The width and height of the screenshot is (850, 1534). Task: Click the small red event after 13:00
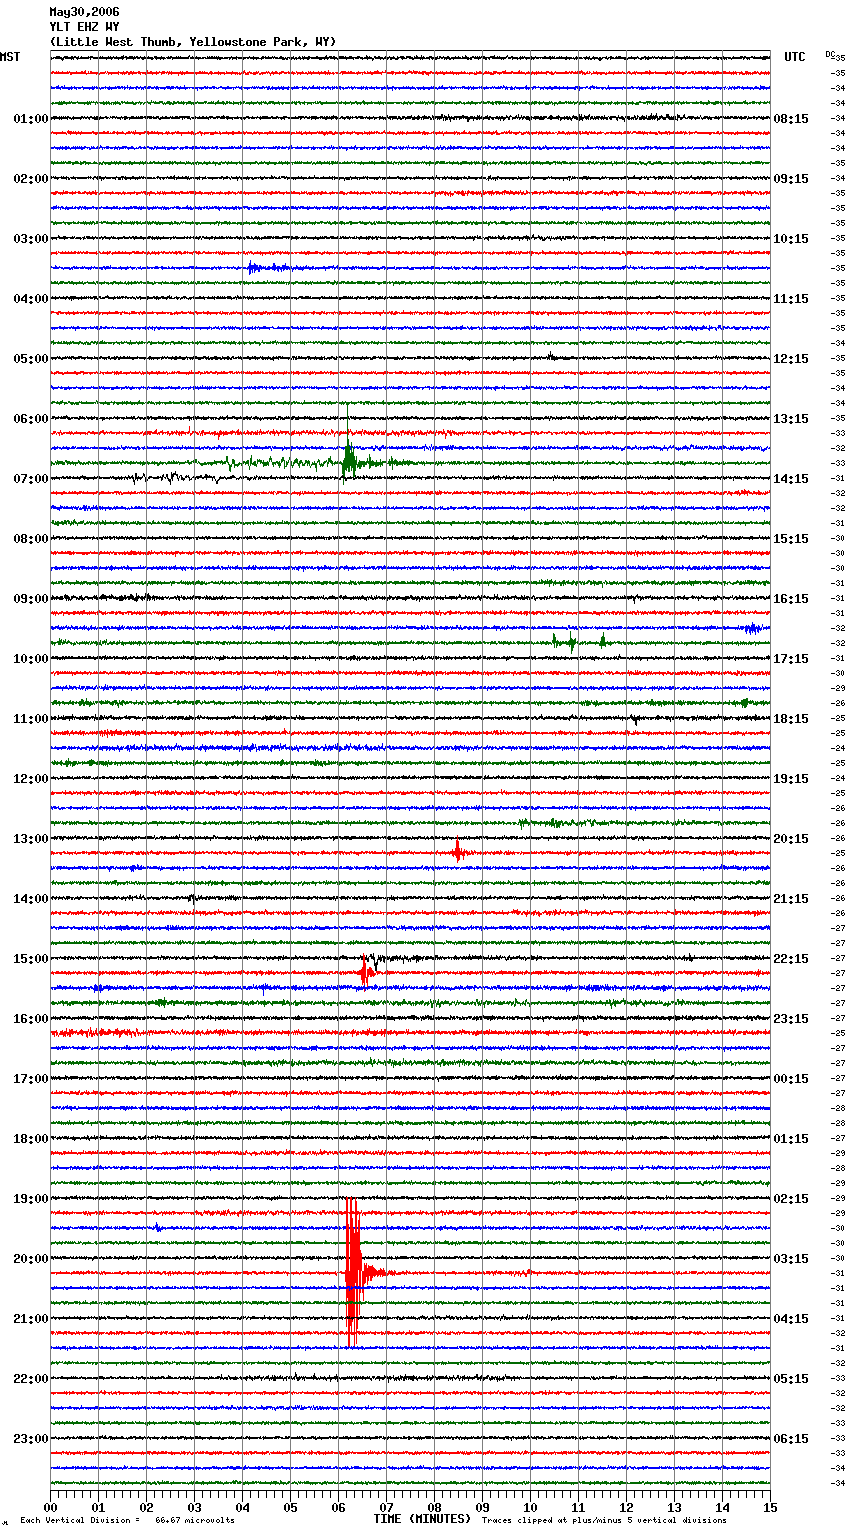tap(457, 852)
